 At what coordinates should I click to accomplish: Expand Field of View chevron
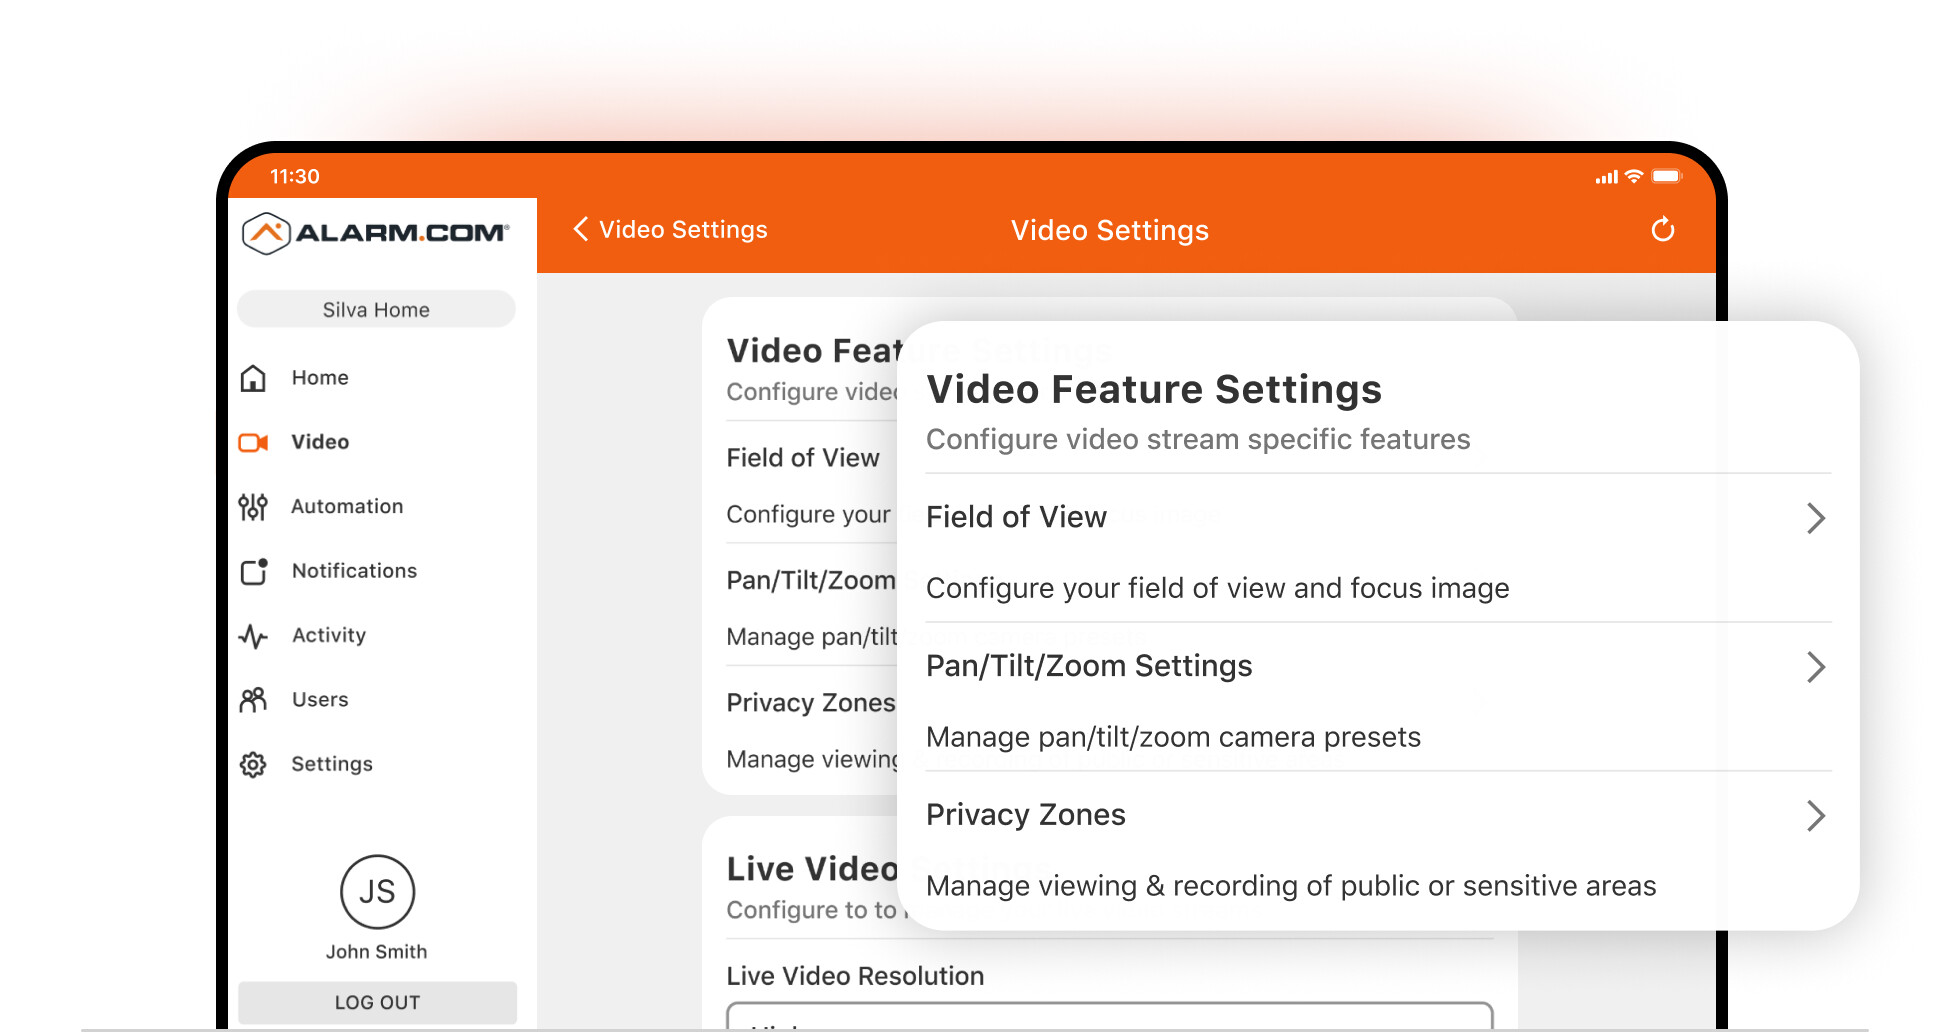tap(1815, 518)
